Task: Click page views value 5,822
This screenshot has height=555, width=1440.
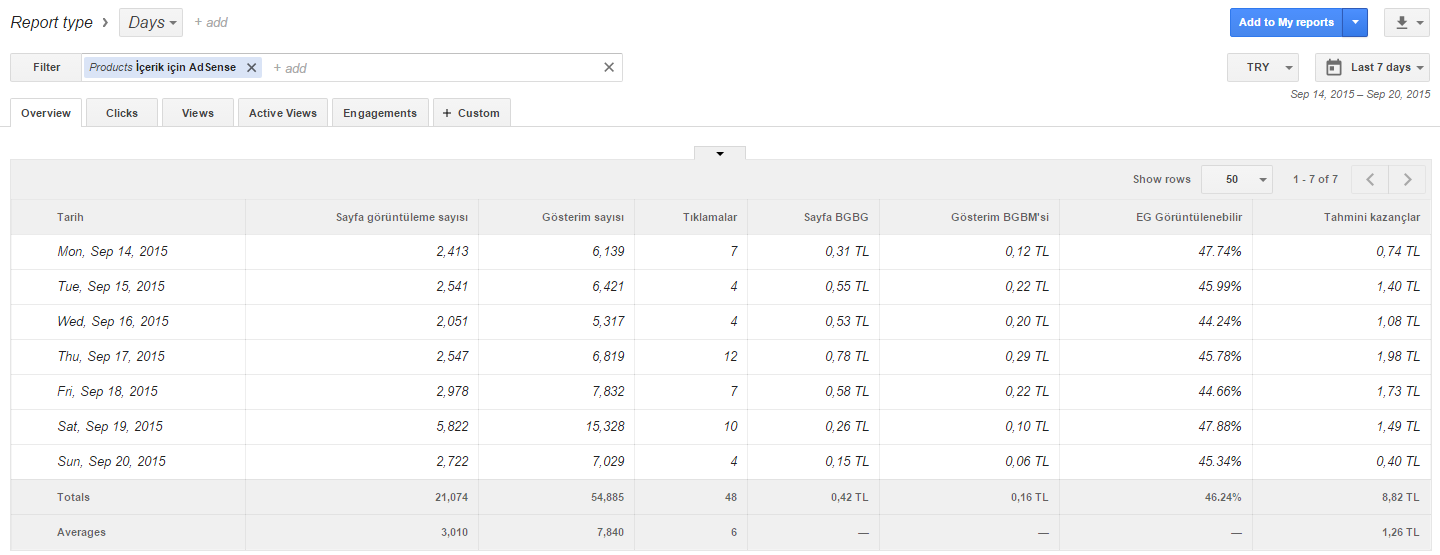Action: (452, 427)
